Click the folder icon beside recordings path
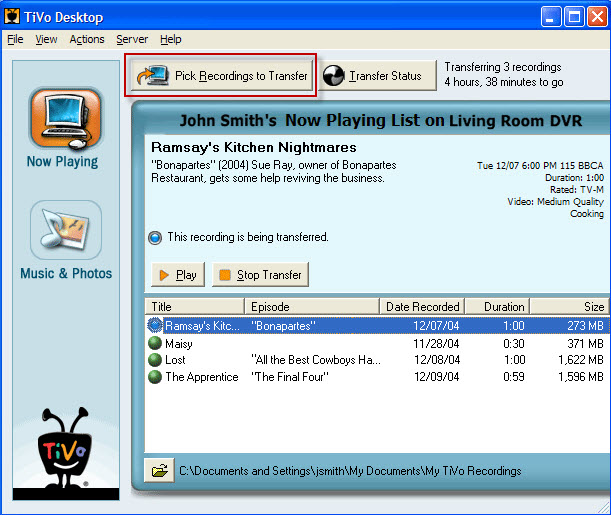The image size is (611, 515). point(159,471)
